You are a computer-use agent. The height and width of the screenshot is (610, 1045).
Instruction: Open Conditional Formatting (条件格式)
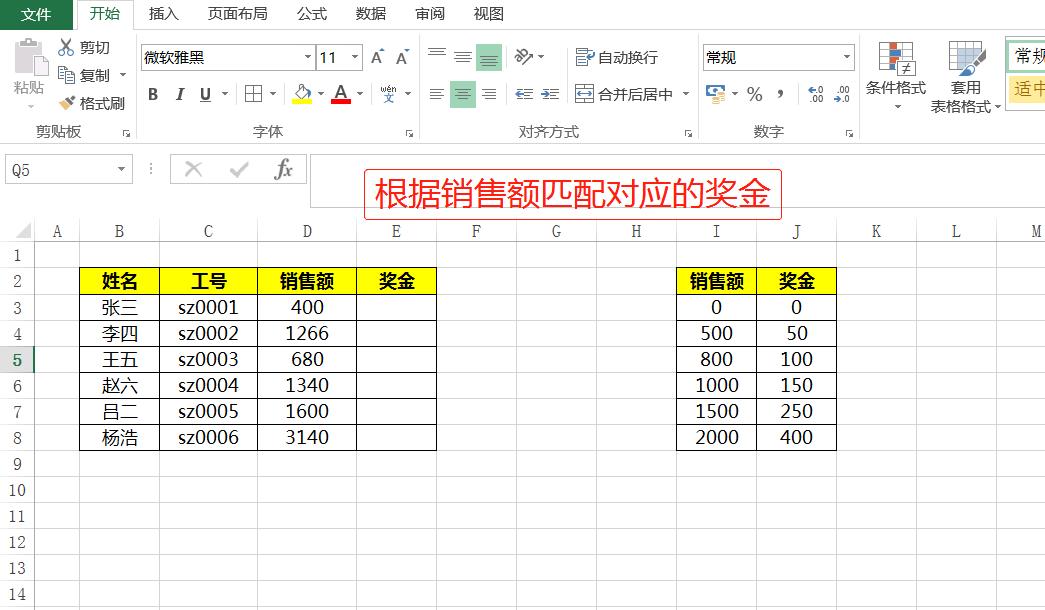pyautogui.click(x=896, y=76)
